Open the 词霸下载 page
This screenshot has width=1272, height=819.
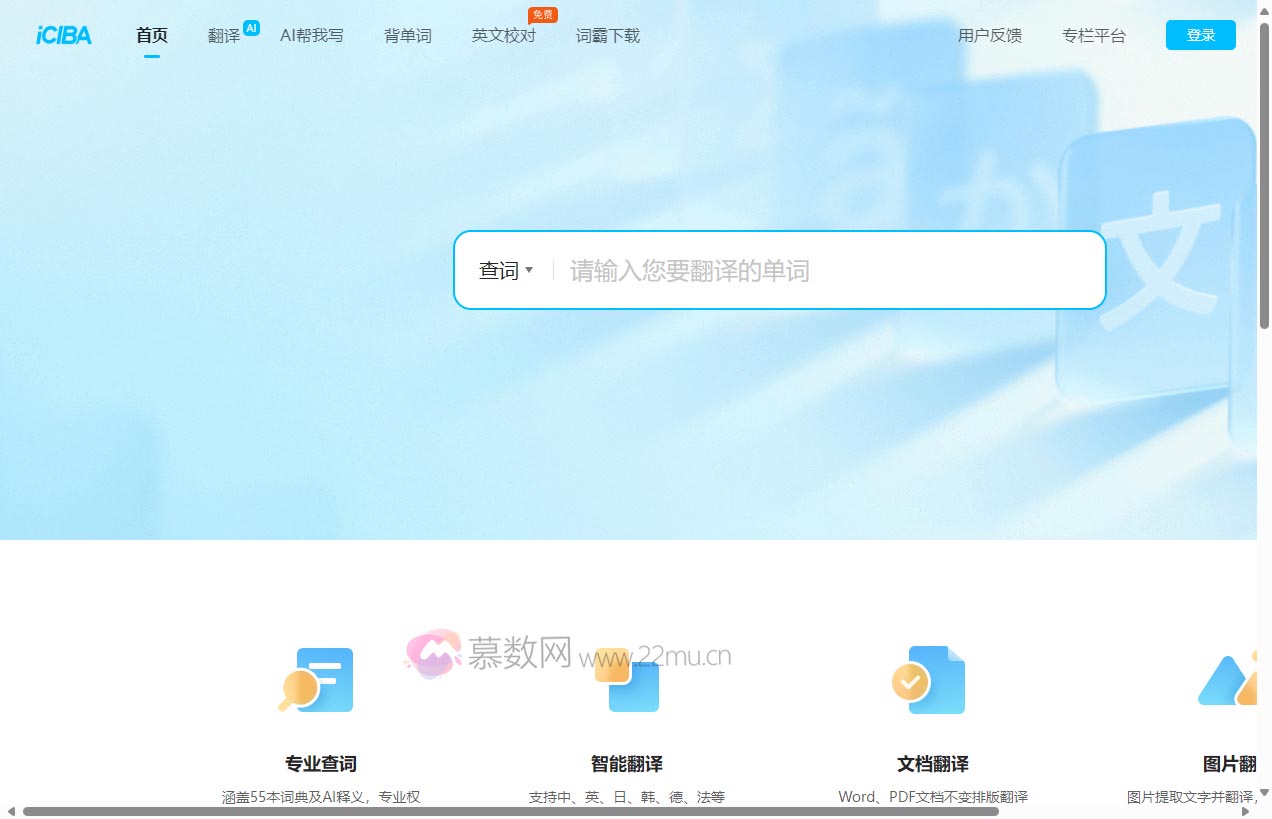tap(608, 36)
